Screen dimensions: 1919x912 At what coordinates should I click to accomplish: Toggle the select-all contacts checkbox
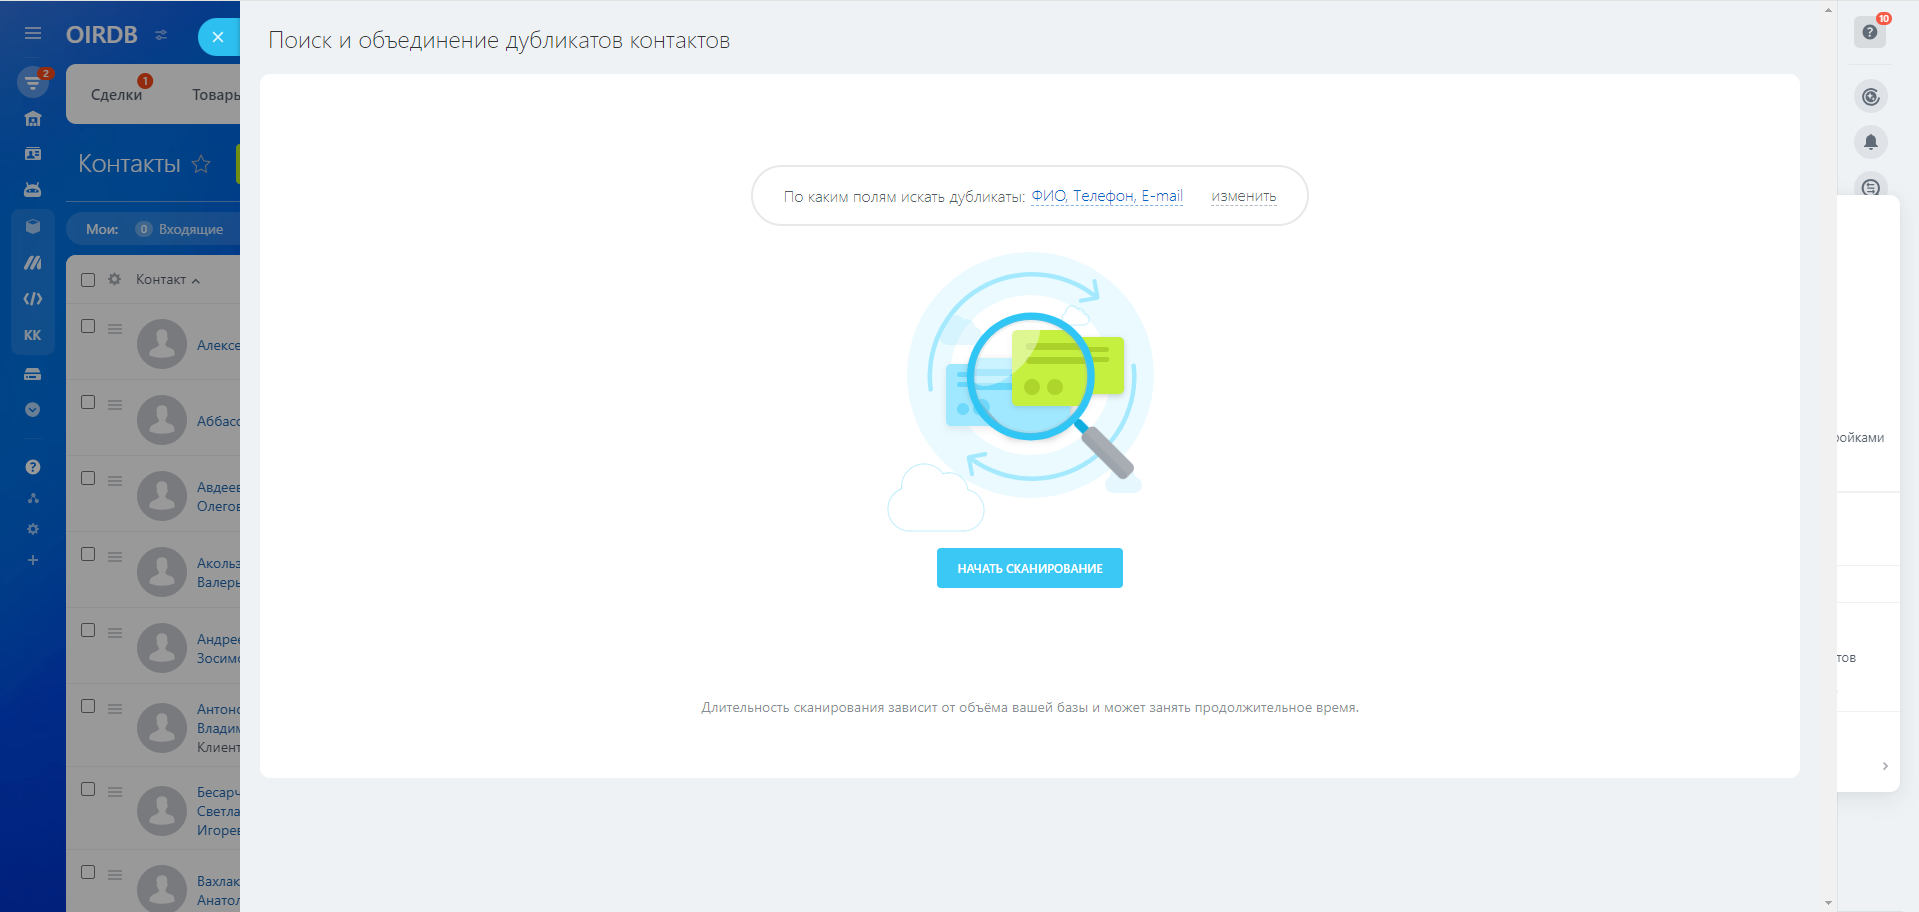tap(88, 280)
